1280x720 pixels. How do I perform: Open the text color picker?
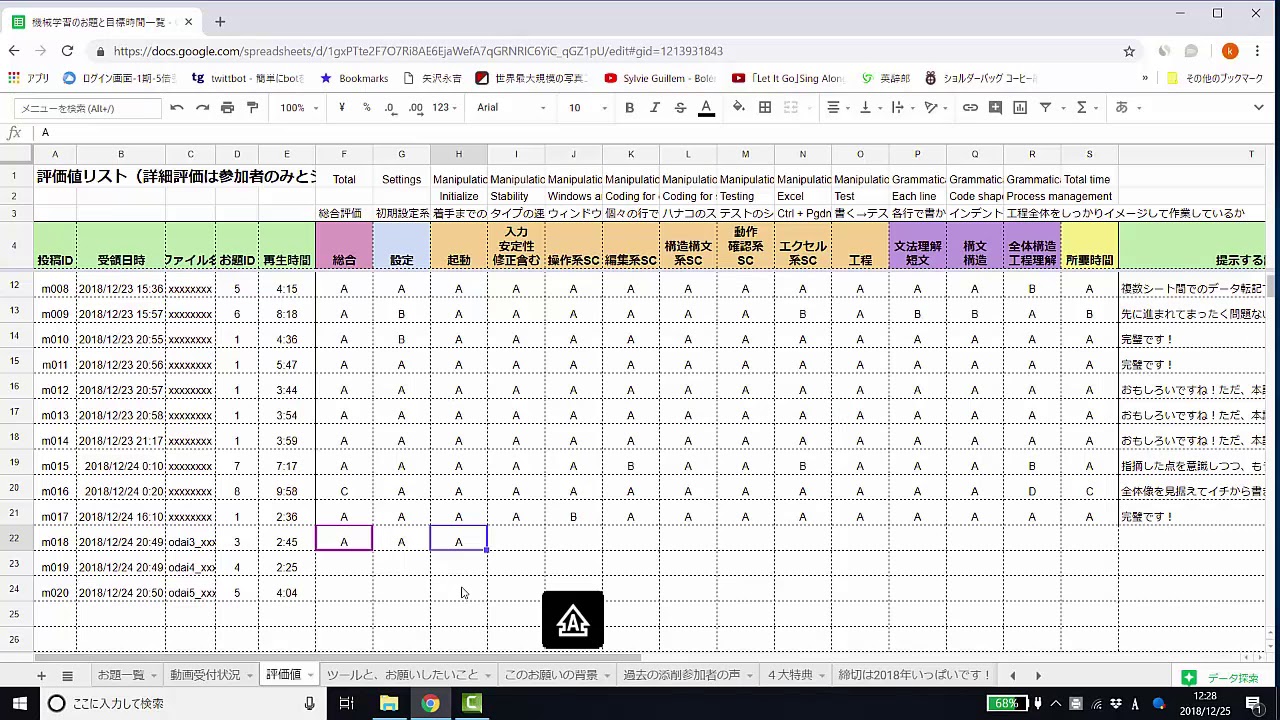click(706, 107)
